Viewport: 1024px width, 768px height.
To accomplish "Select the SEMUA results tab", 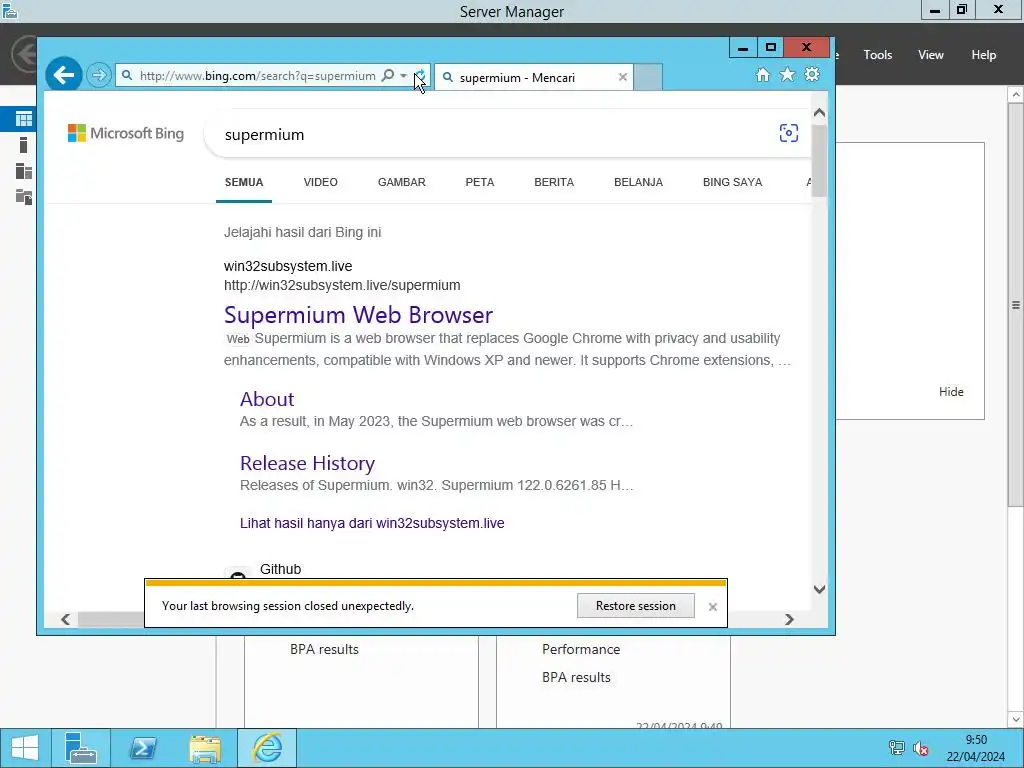I will coord(244,182).
